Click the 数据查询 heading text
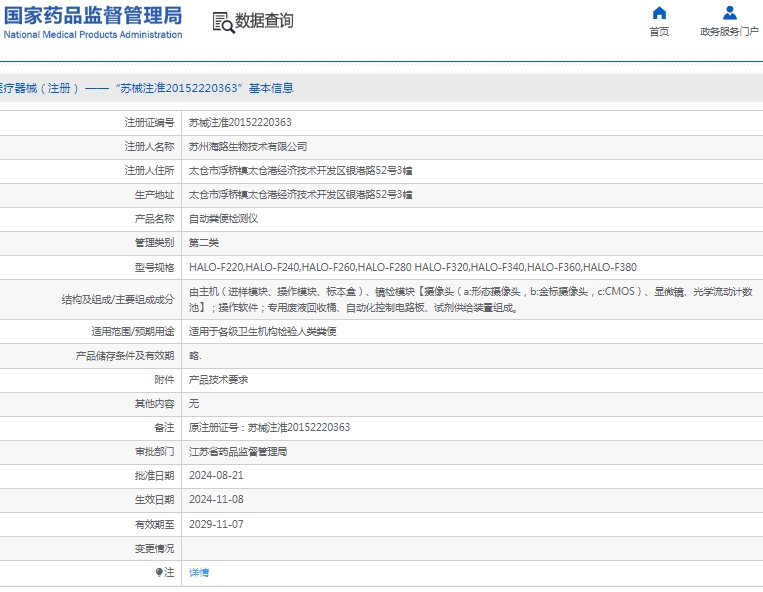The height and width of the screenshot is (592, 763). click(x=264, y=20)
